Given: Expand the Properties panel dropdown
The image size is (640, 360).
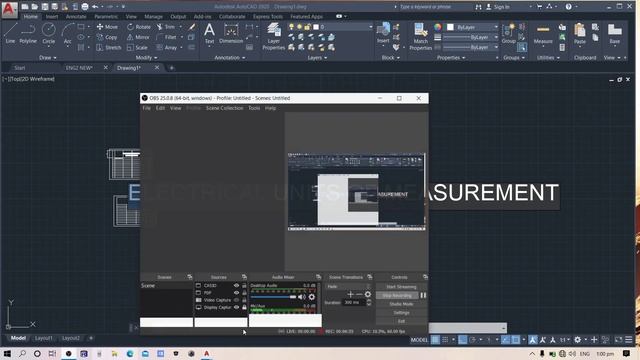Looking at the screenshot, I should 451,58.
